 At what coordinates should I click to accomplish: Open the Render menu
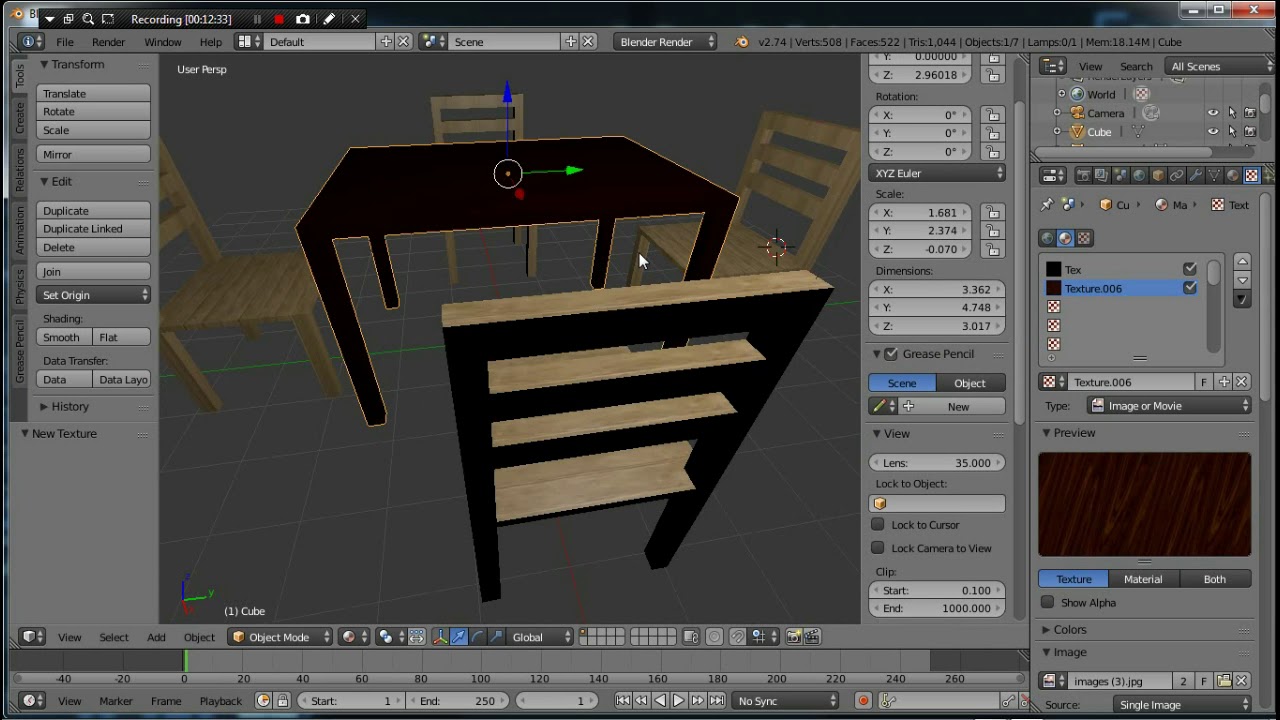[109, 42]
